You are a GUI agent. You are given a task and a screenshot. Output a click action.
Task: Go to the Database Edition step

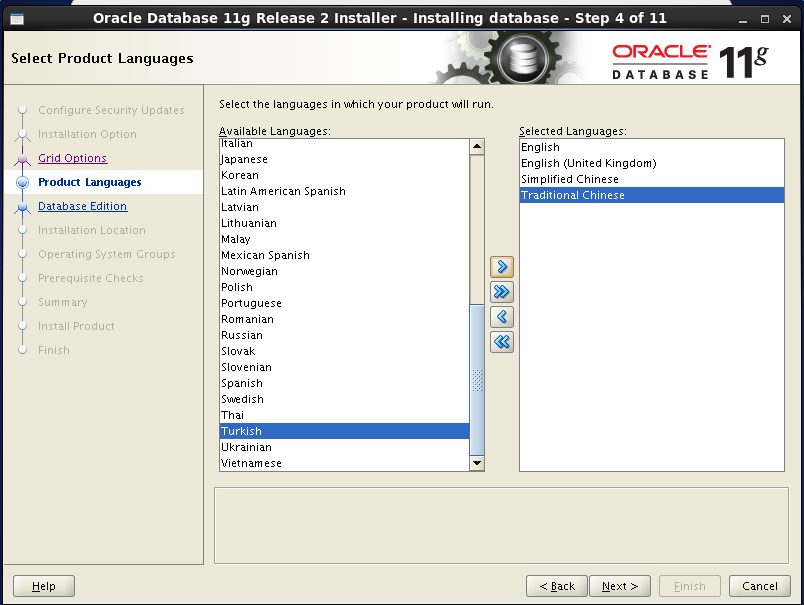pos(82,206)
